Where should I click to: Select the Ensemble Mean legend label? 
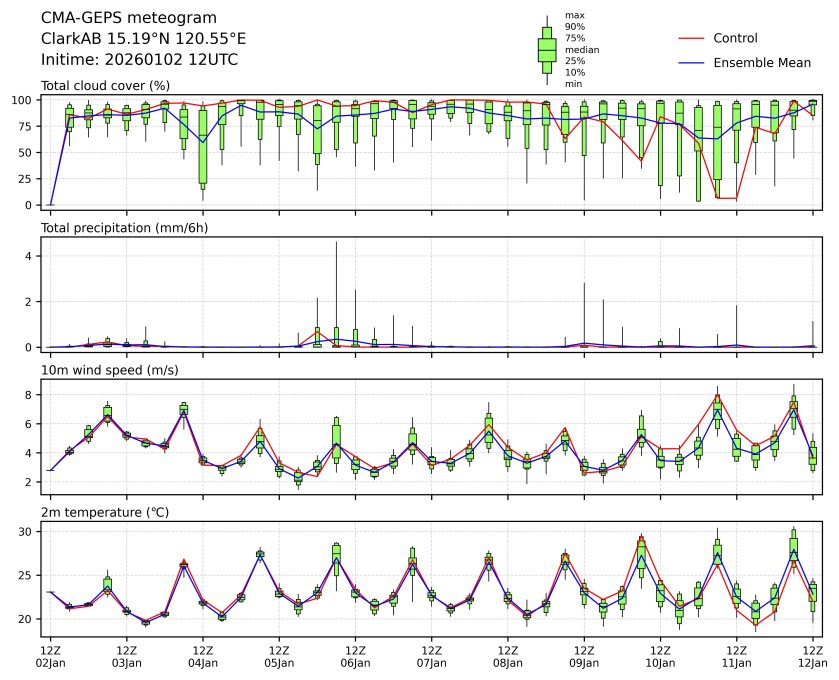tap(761, 62)
